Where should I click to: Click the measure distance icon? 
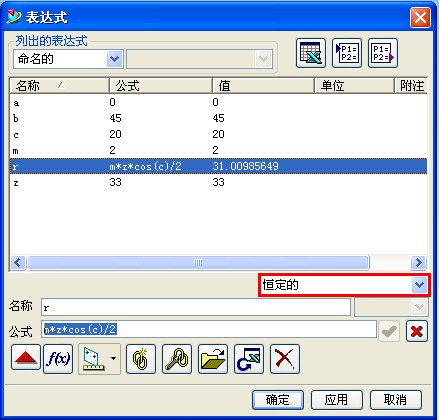93,359
